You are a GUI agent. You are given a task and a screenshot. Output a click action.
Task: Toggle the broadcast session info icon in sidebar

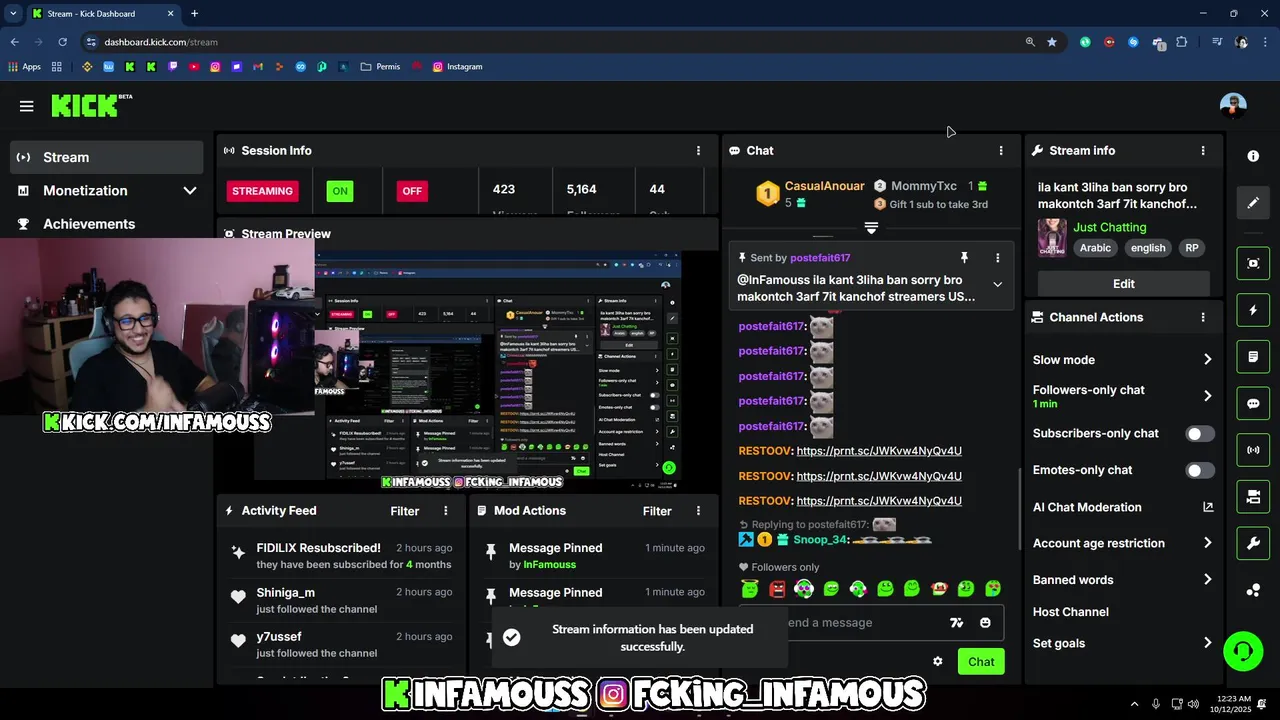pyautogui.click(x=1253, y=450)
